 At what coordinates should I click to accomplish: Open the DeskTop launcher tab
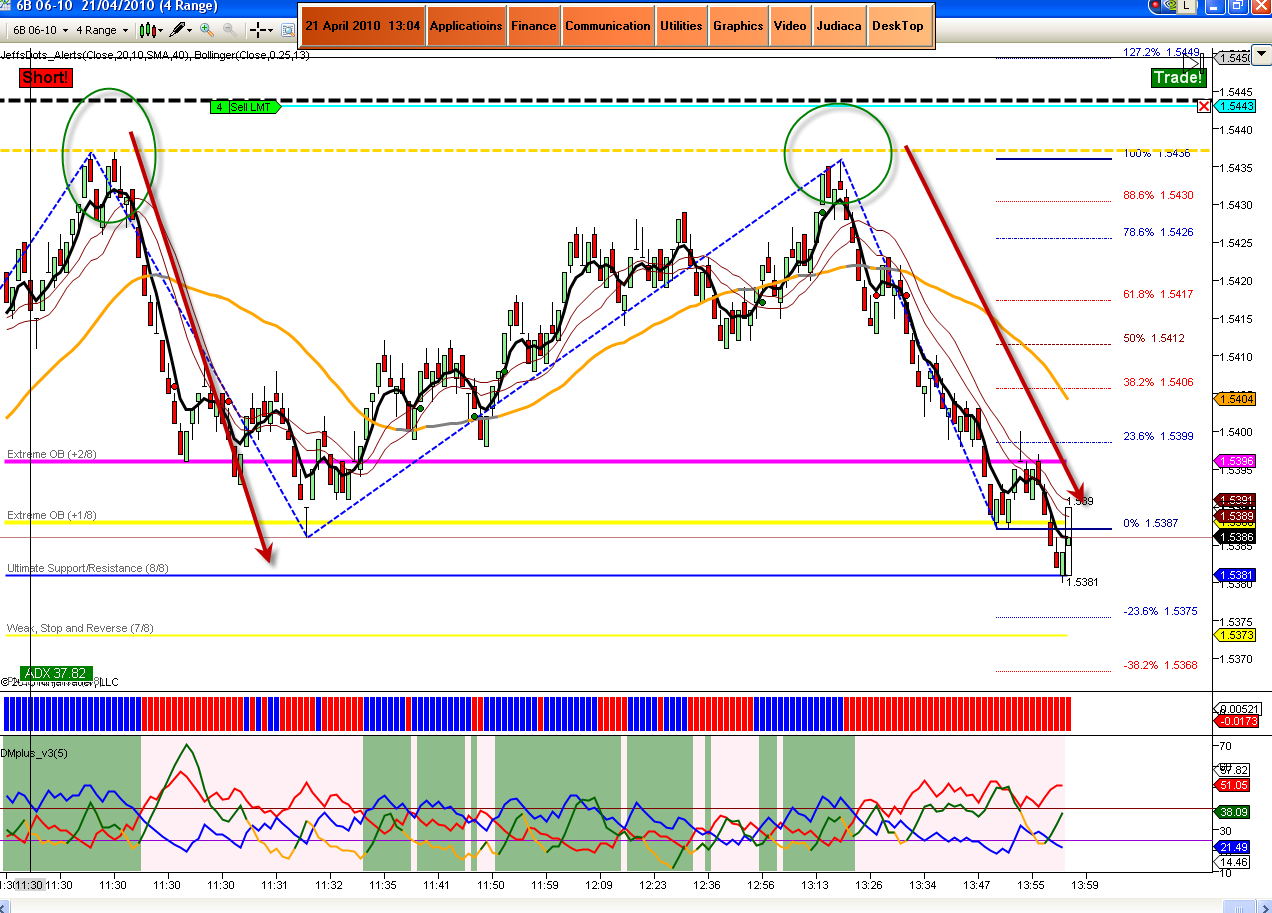pos(898,26)
